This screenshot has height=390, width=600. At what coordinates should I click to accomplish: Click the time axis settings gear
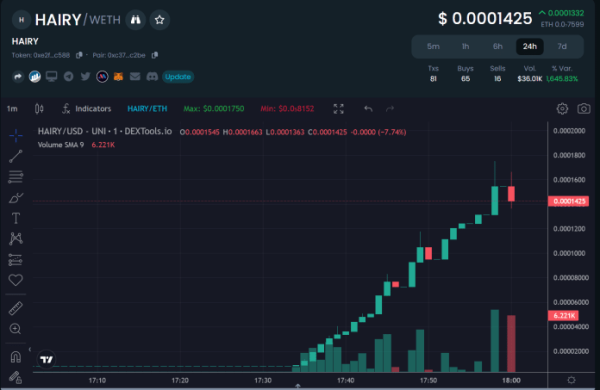point(571,380)
